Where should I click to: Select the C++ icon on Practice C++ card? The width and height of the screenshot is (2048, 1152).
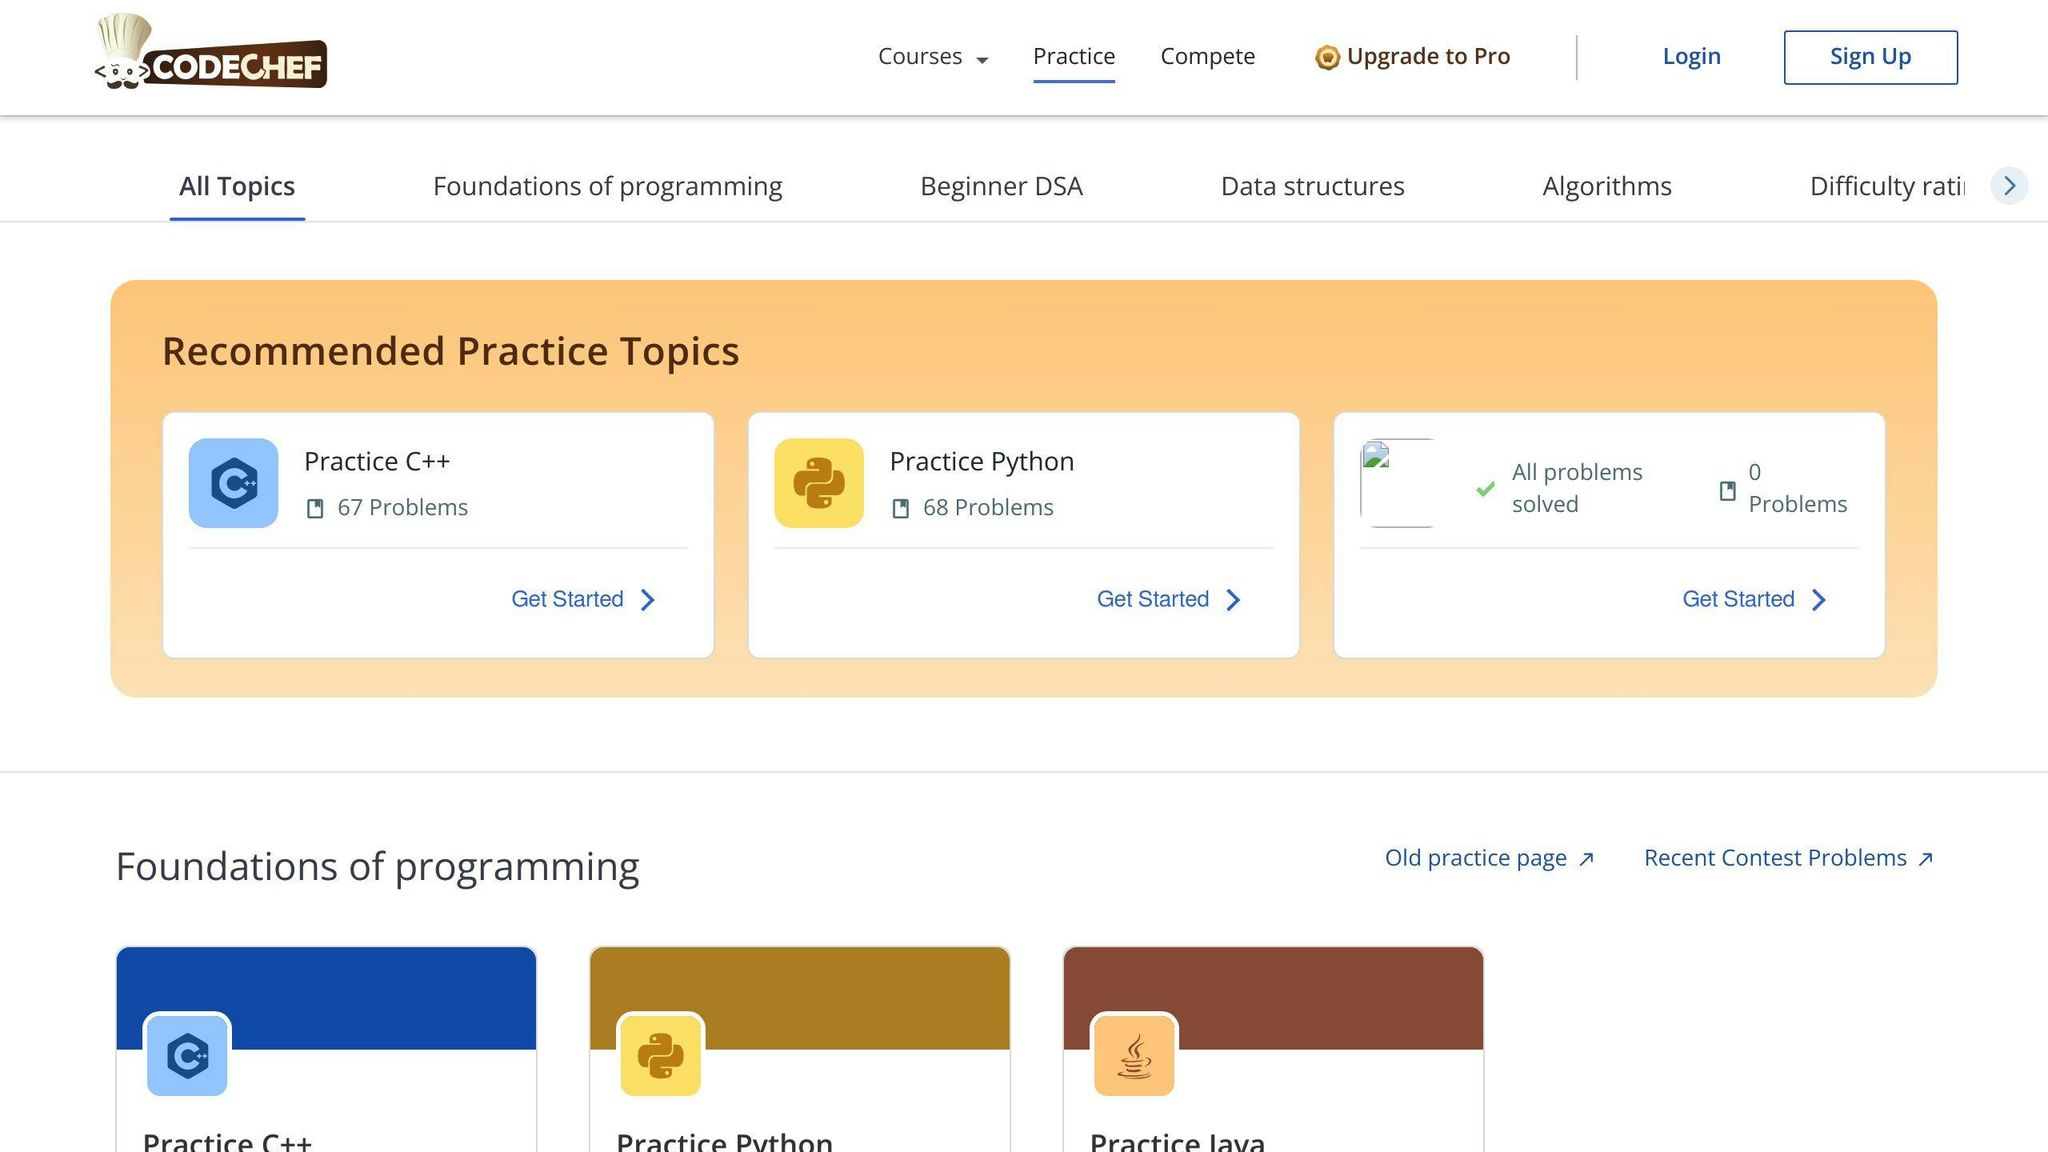click(x=232, y=483)
